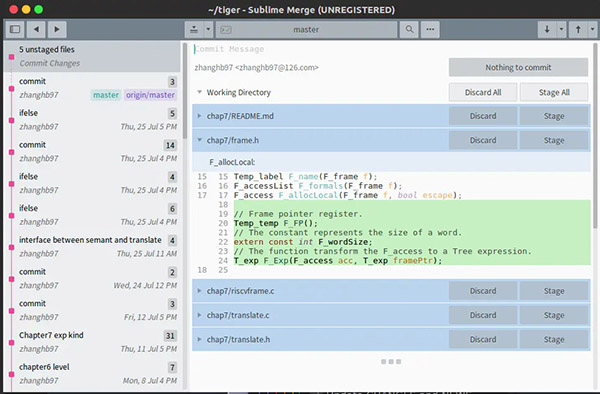Collapse the chap7/frame.h diff
The image size is (600, 394).
(199, 140)
